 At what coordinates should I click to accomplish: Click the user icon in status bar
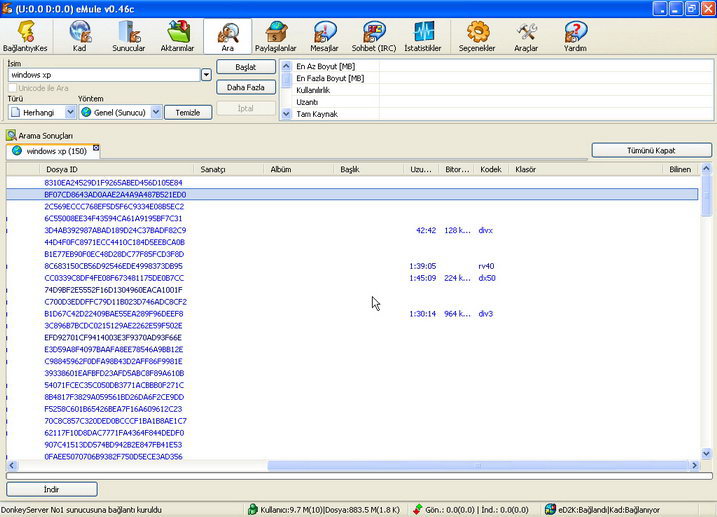point(253,509)
